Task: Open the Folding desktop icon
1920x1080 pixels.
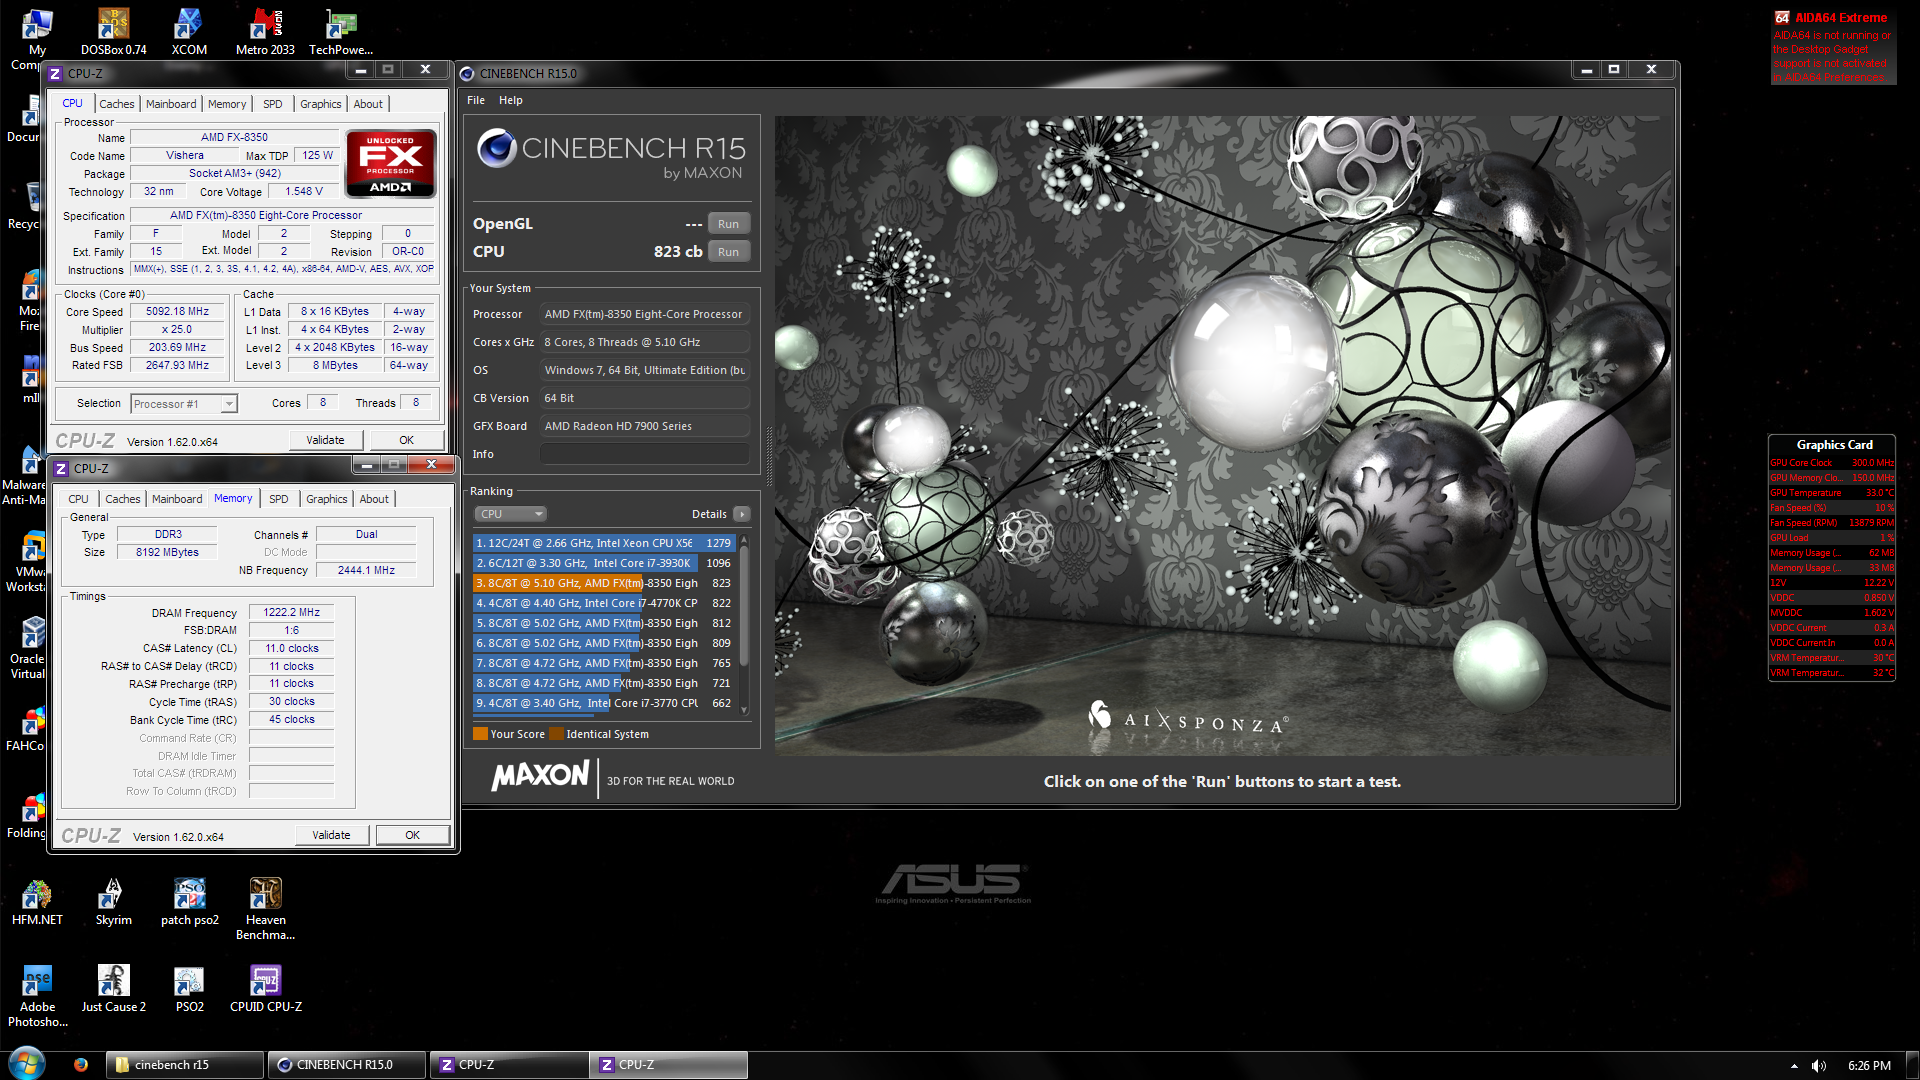Action: coord(27,815)
